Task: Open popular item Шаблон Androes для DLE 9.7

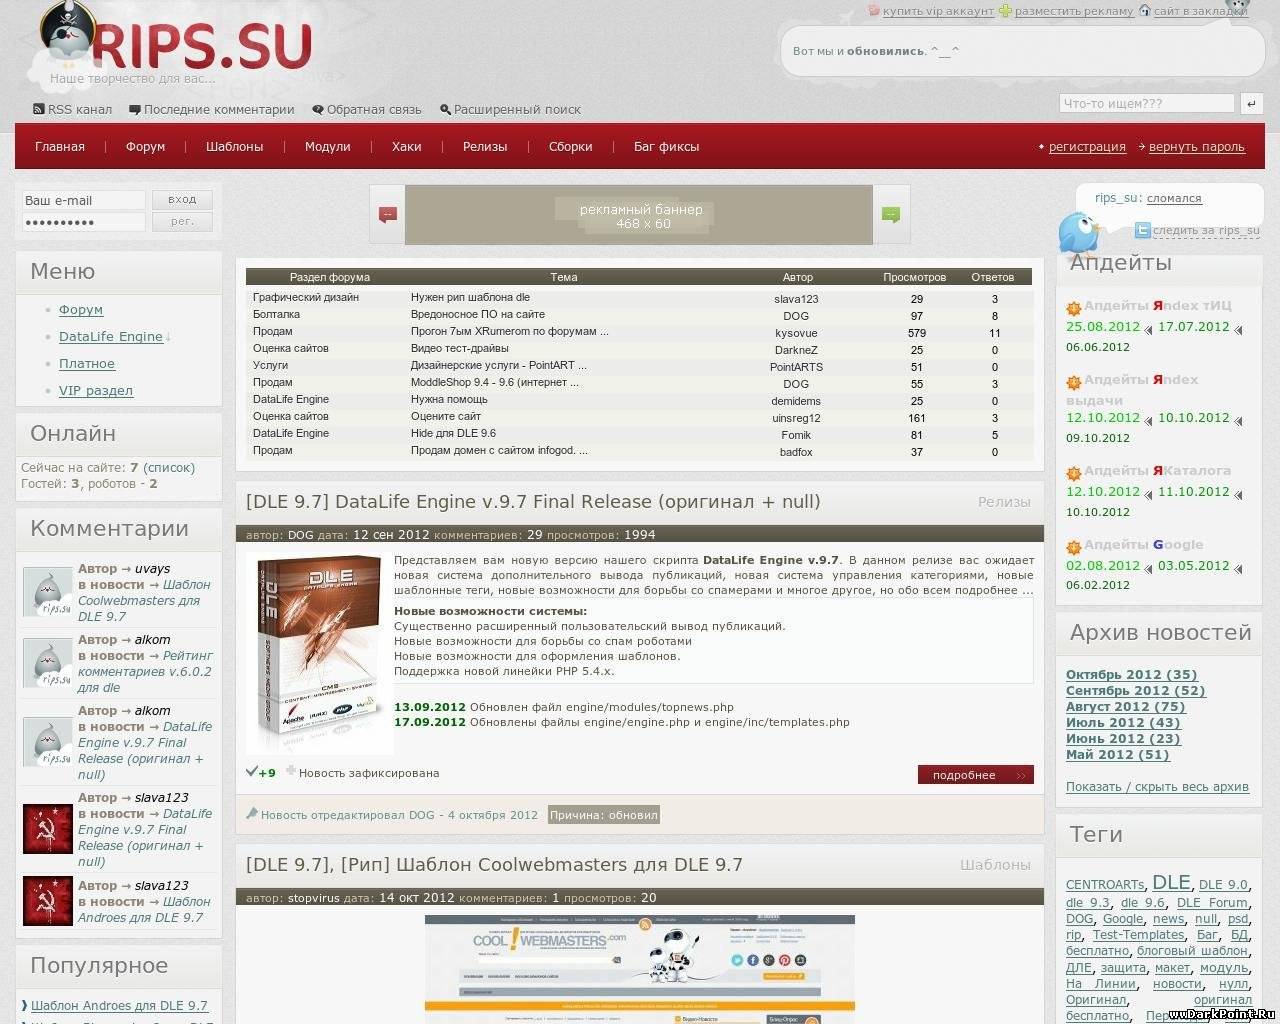Action: pyautogui.click(x=119, y=1005)
